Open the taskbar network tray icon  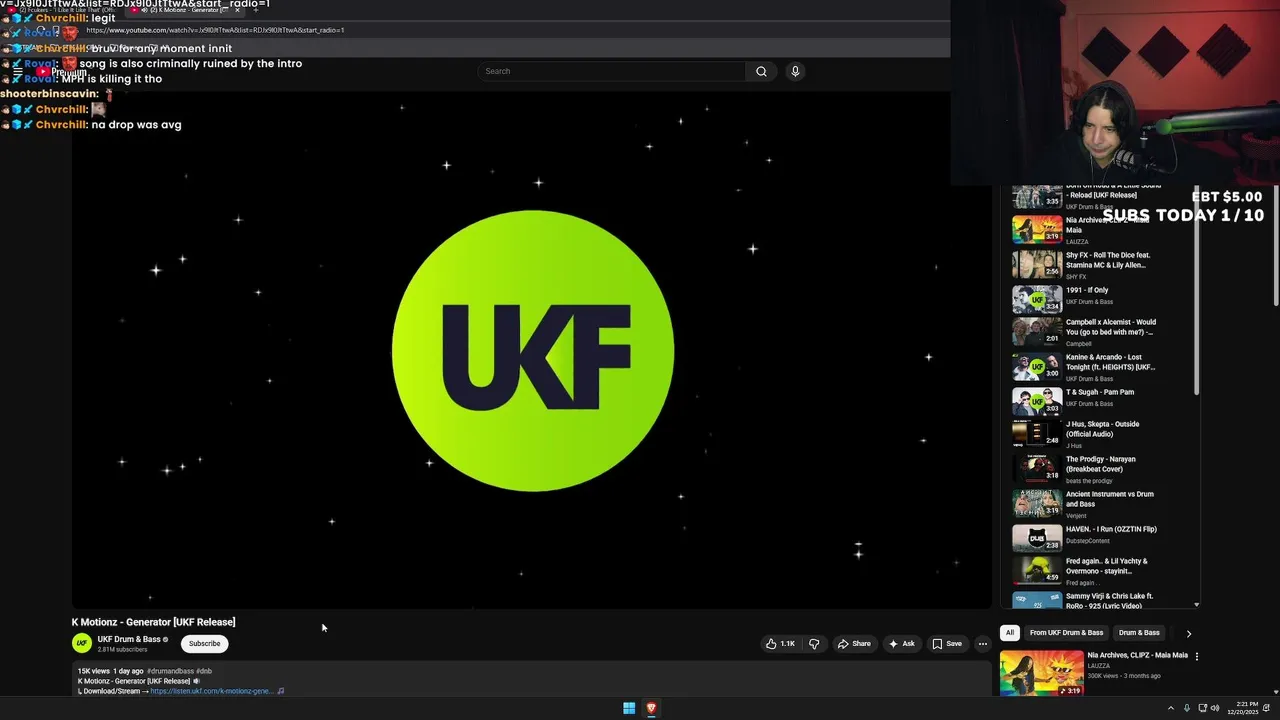1202,708
